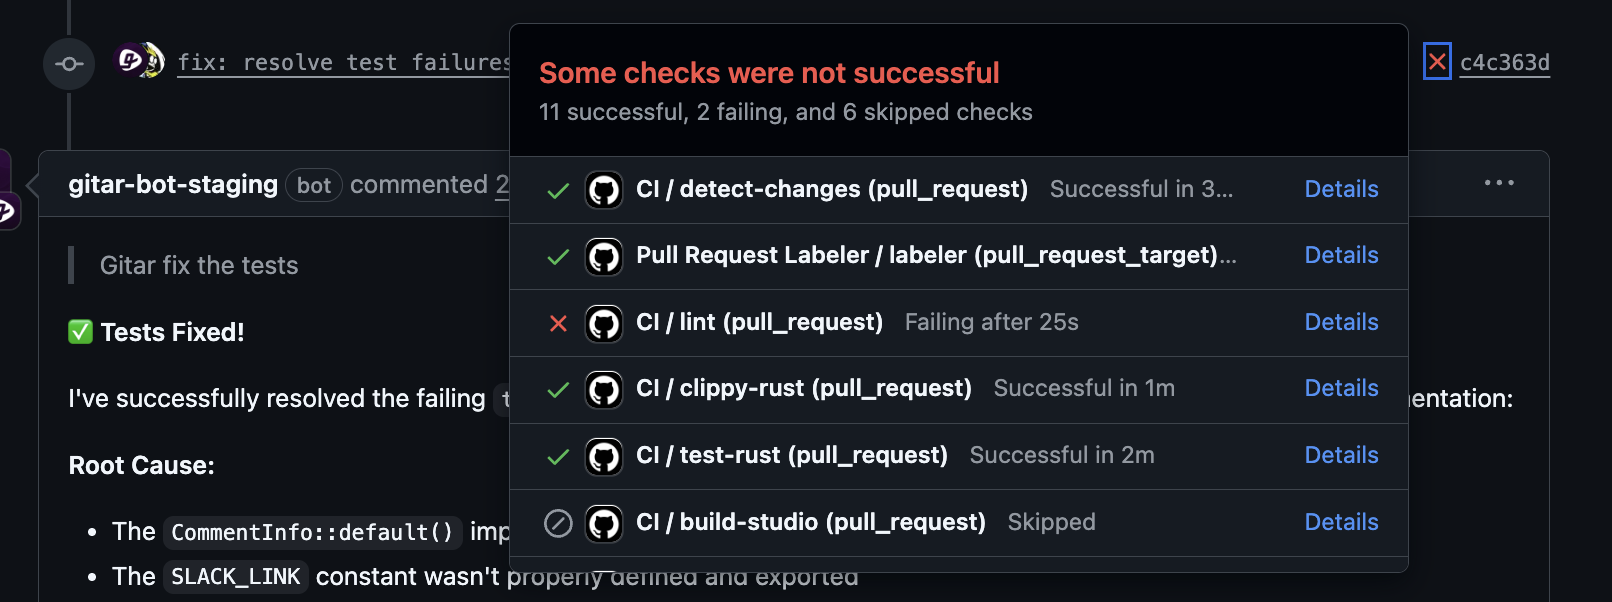Click GitHub icon beside CI lint check
This screenshot has height=602, width=1612.
(604, 323)
